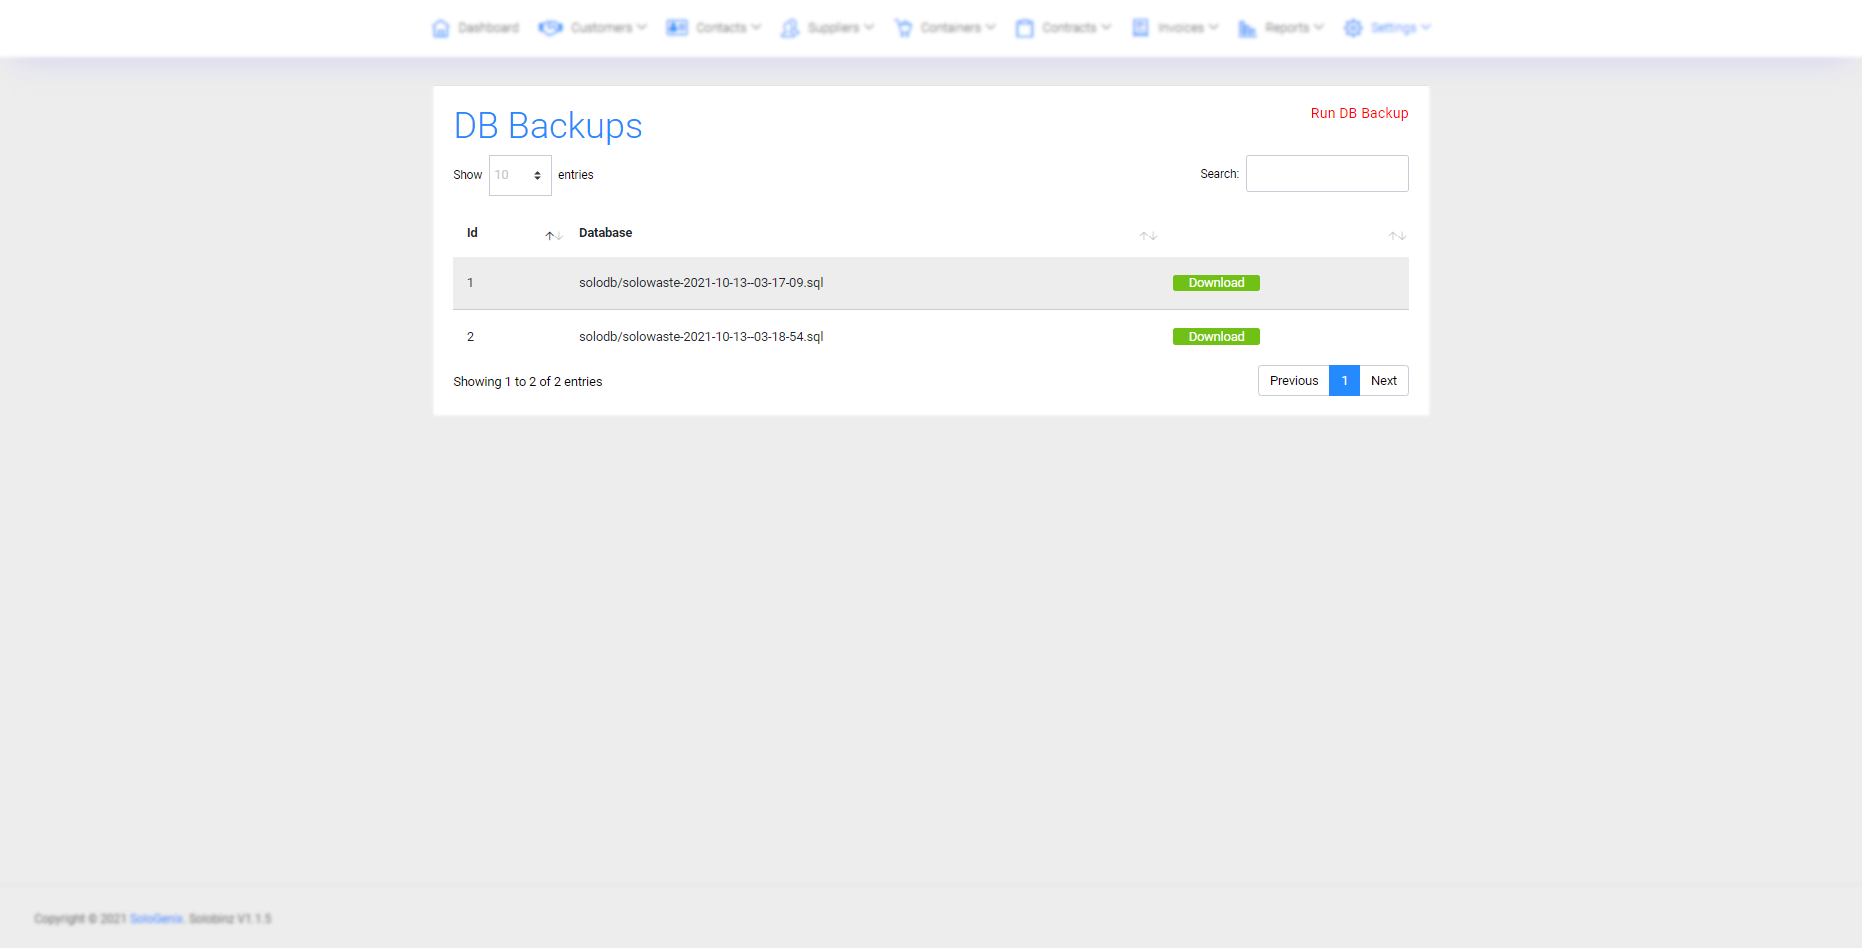
Task: Click the Customers handshake icon
Action: 550,28
